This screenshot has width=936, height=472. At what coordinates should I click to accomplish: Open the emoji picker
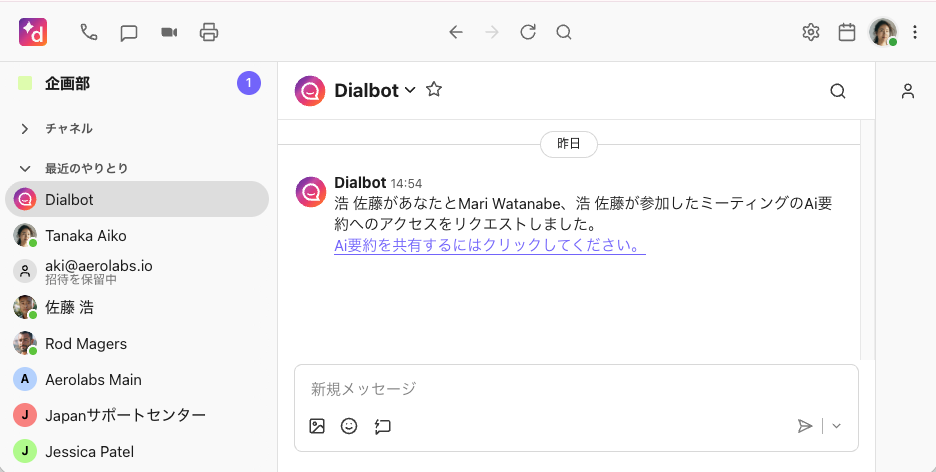349,426
